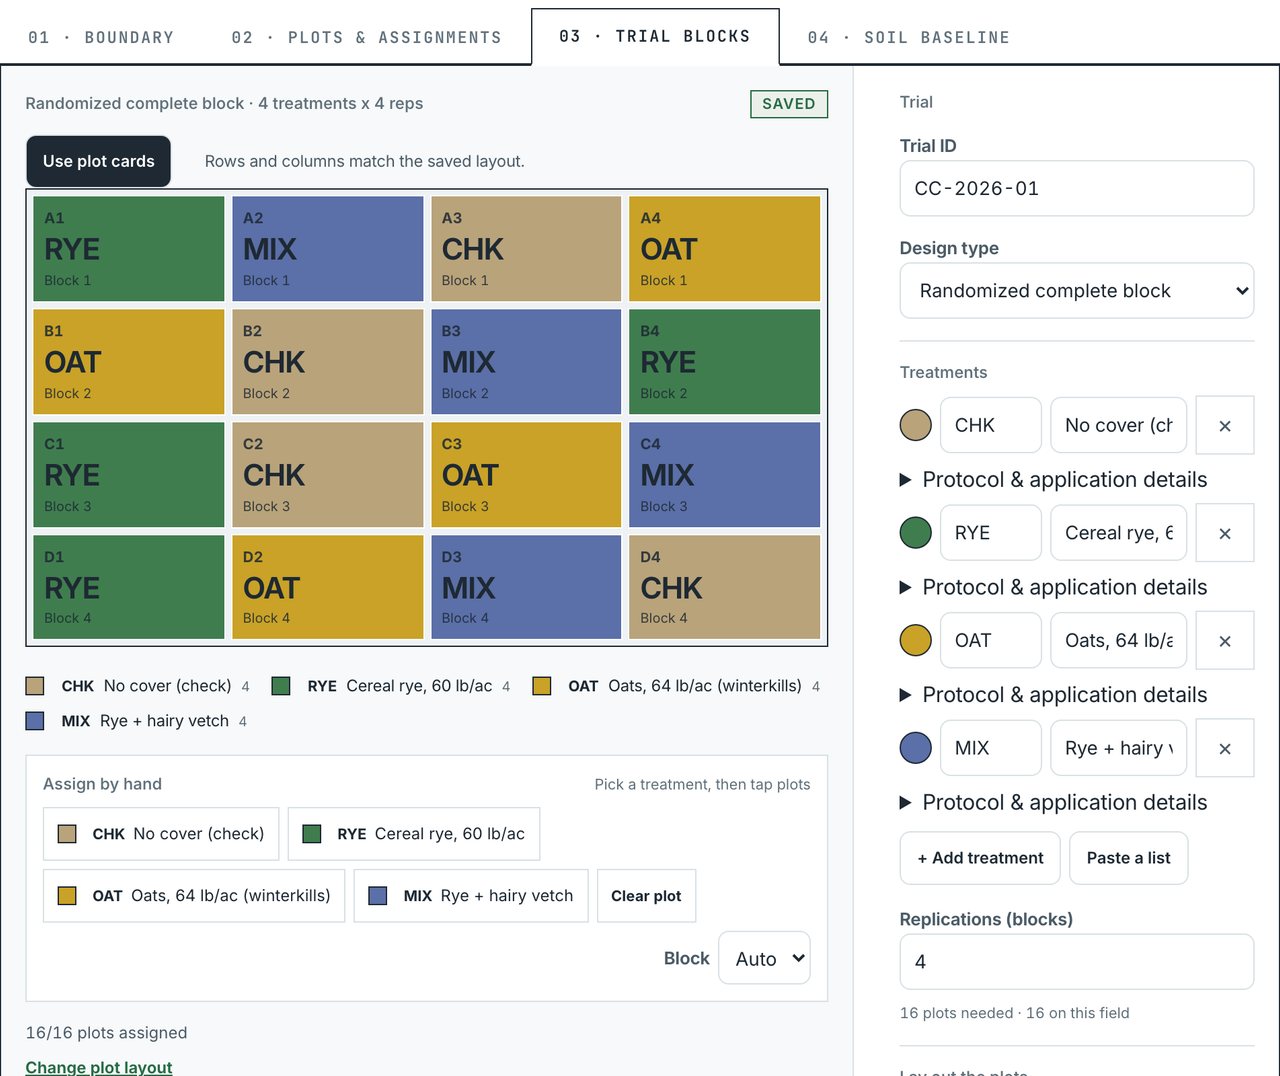
Task: Pick MIX Rye + hairy vetch treatment to assign
Action: (x=471, y=896)
